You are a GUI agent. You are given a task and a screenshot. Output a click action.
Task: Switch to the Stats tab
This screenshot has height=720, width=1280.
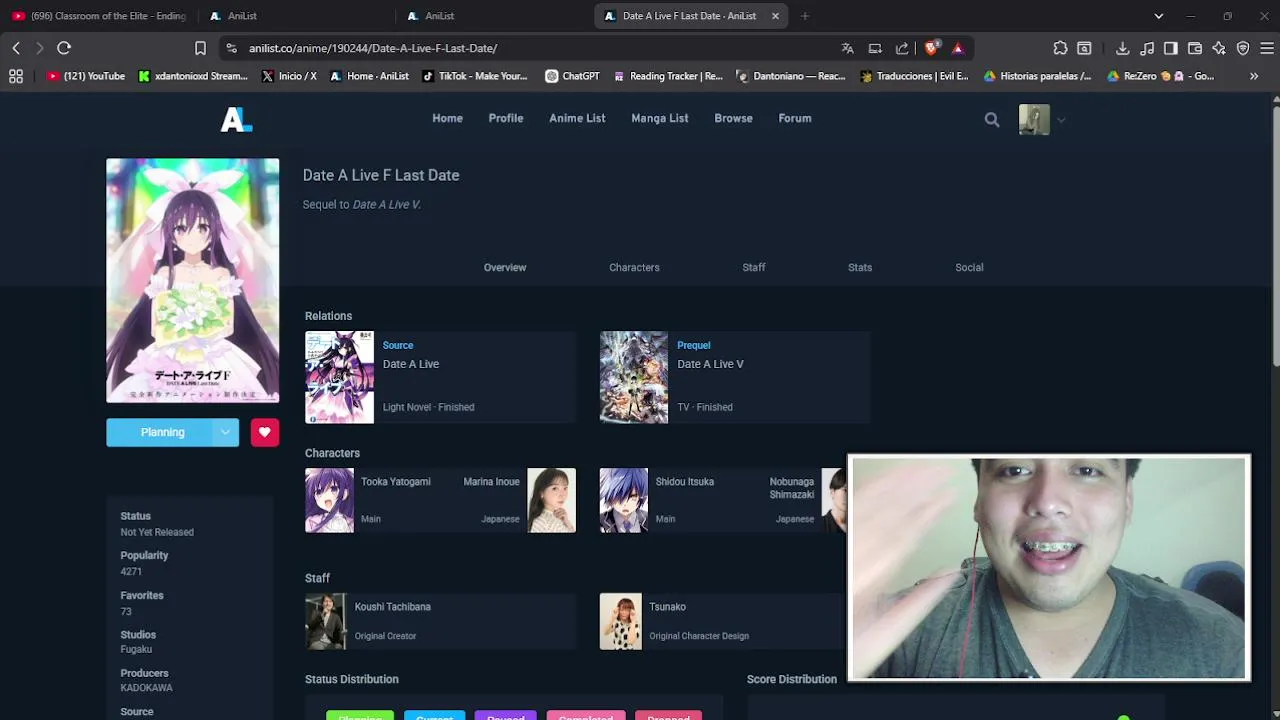(860, 267)
